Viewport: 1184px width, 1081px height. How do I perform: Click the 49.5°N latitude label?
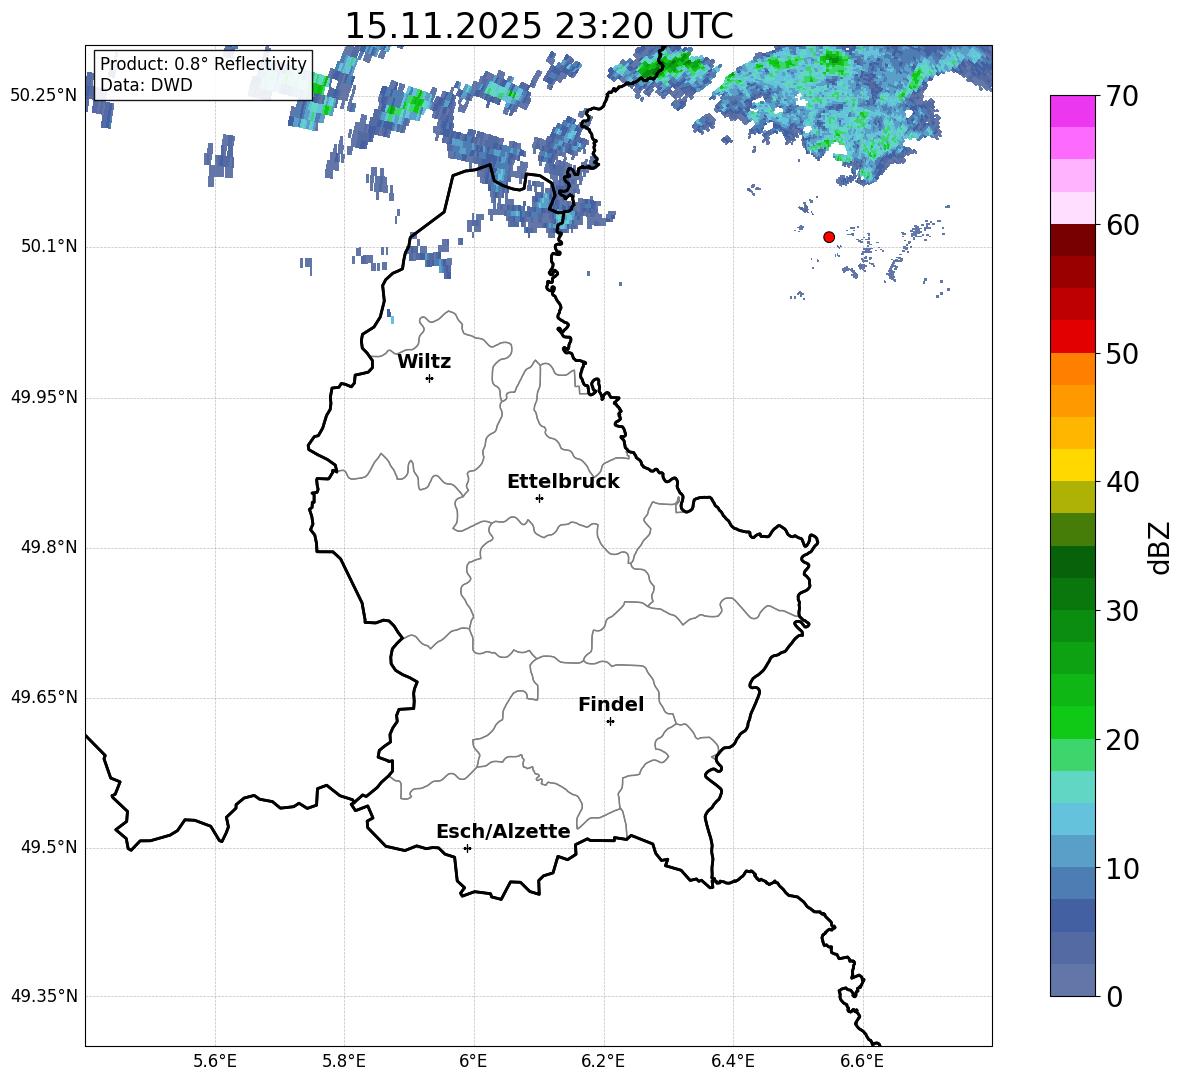coord(49,847)
